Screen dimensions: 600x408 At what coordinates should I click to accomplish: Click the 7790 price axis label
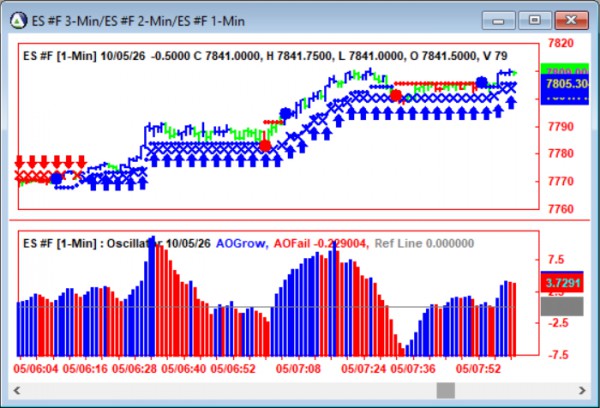tap(561, 127)
